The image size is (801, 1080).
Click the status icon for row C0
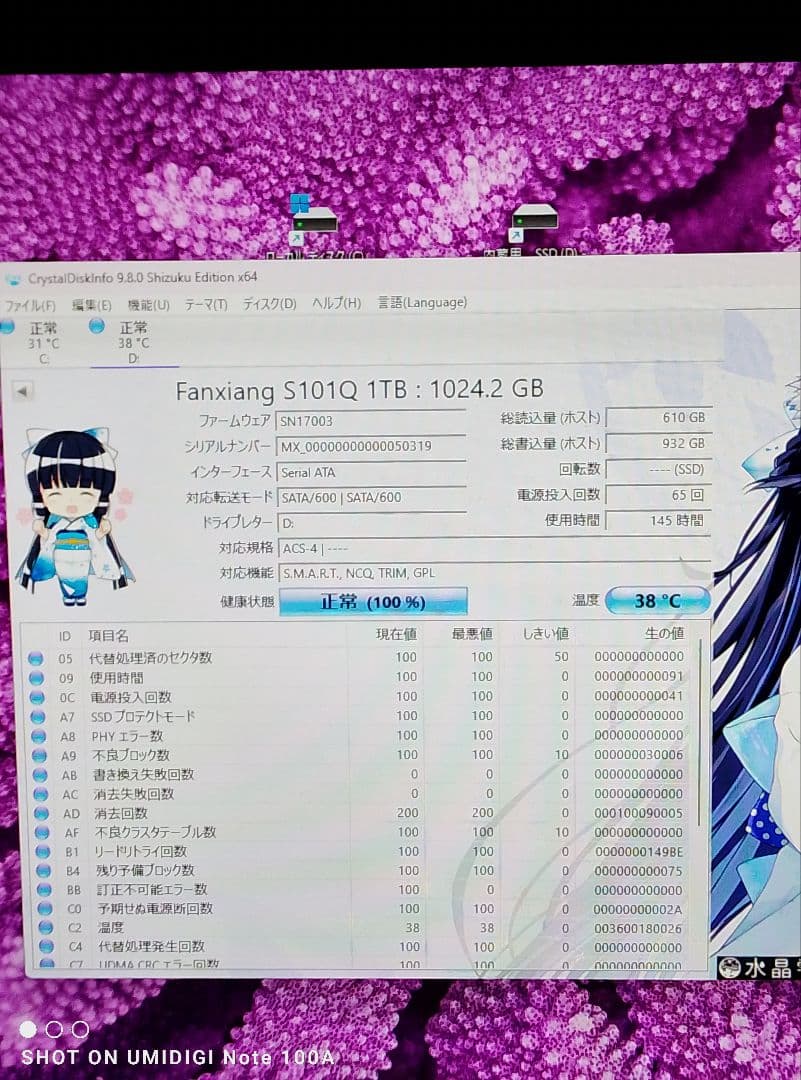(45, 908)
